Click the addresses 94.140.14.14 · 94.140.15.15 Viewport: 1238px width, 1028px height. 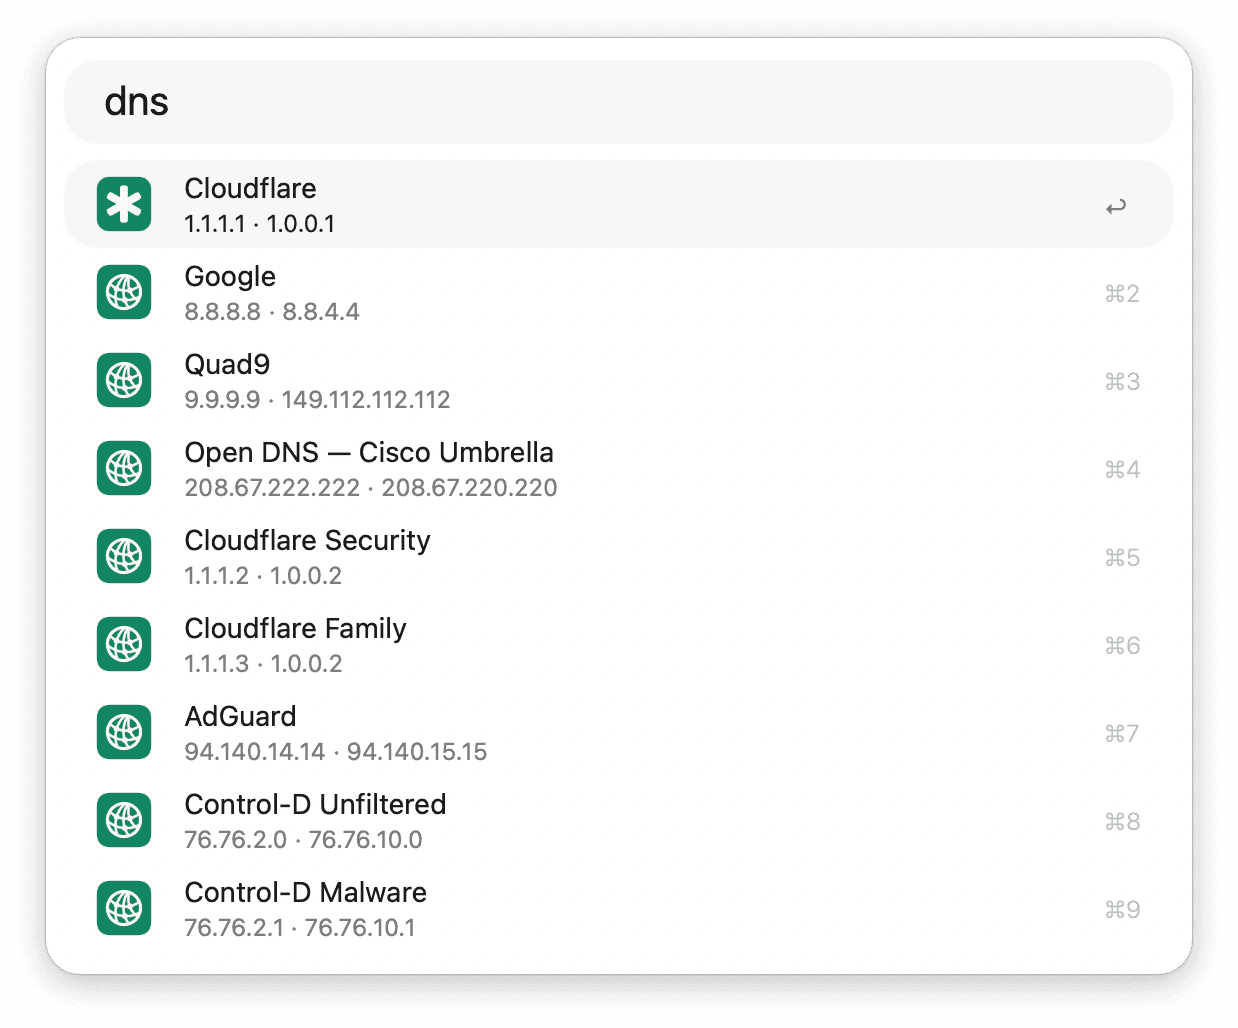(x=336, y=752)
